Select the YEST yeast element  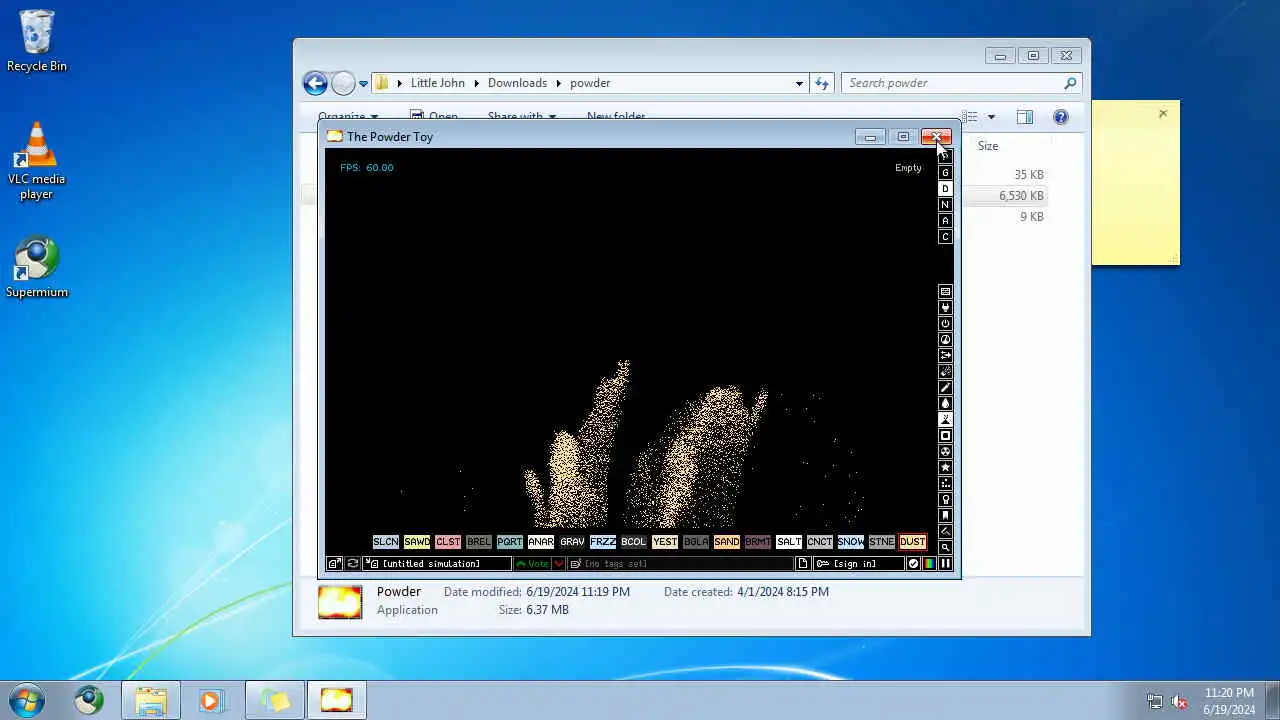[665, 542]
